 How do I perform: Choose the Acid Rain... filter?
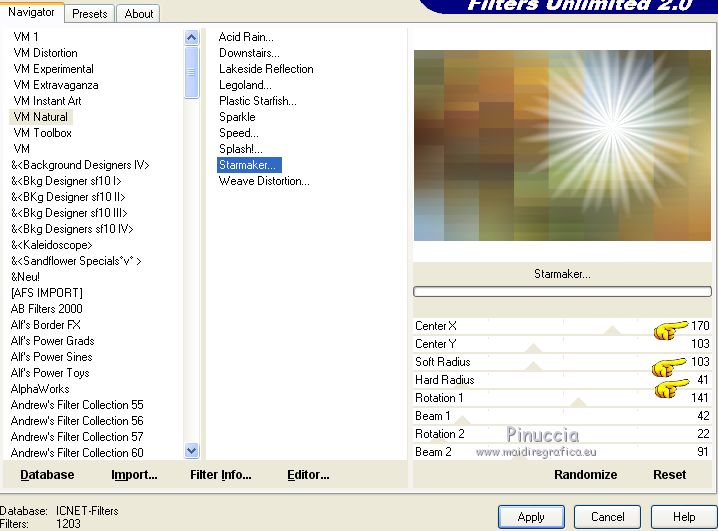[x=246, y=37]
